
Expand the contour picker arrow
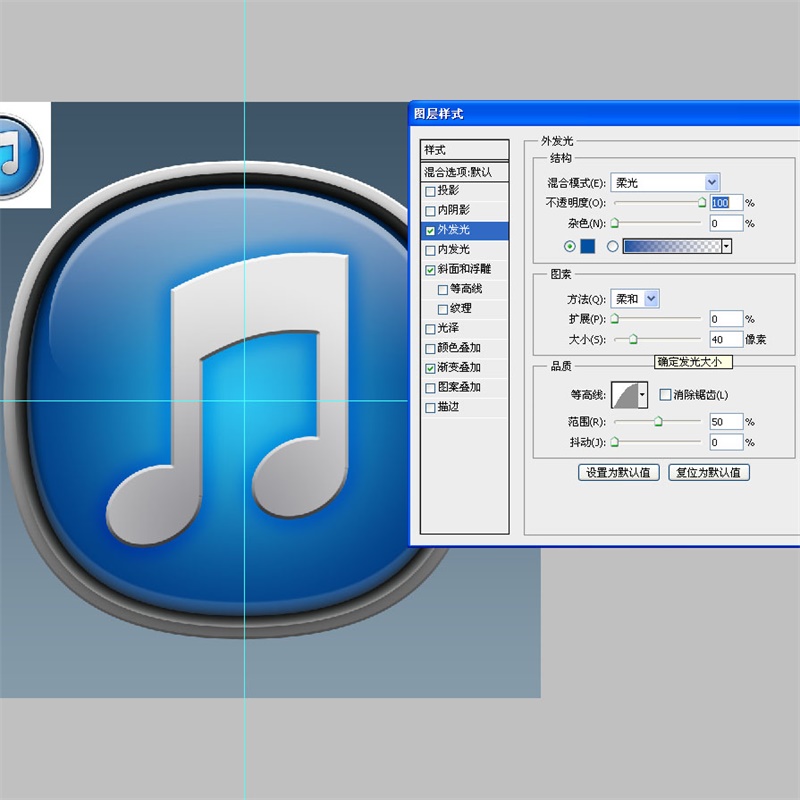coord(642,395)
